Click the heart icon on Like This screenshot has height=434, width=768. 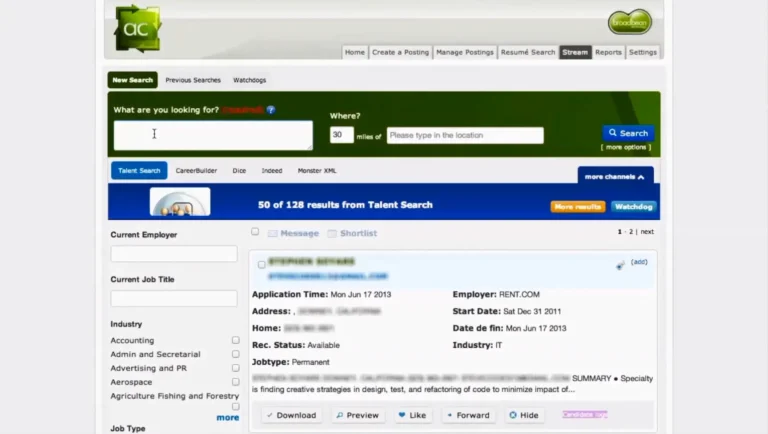(402, 415)
